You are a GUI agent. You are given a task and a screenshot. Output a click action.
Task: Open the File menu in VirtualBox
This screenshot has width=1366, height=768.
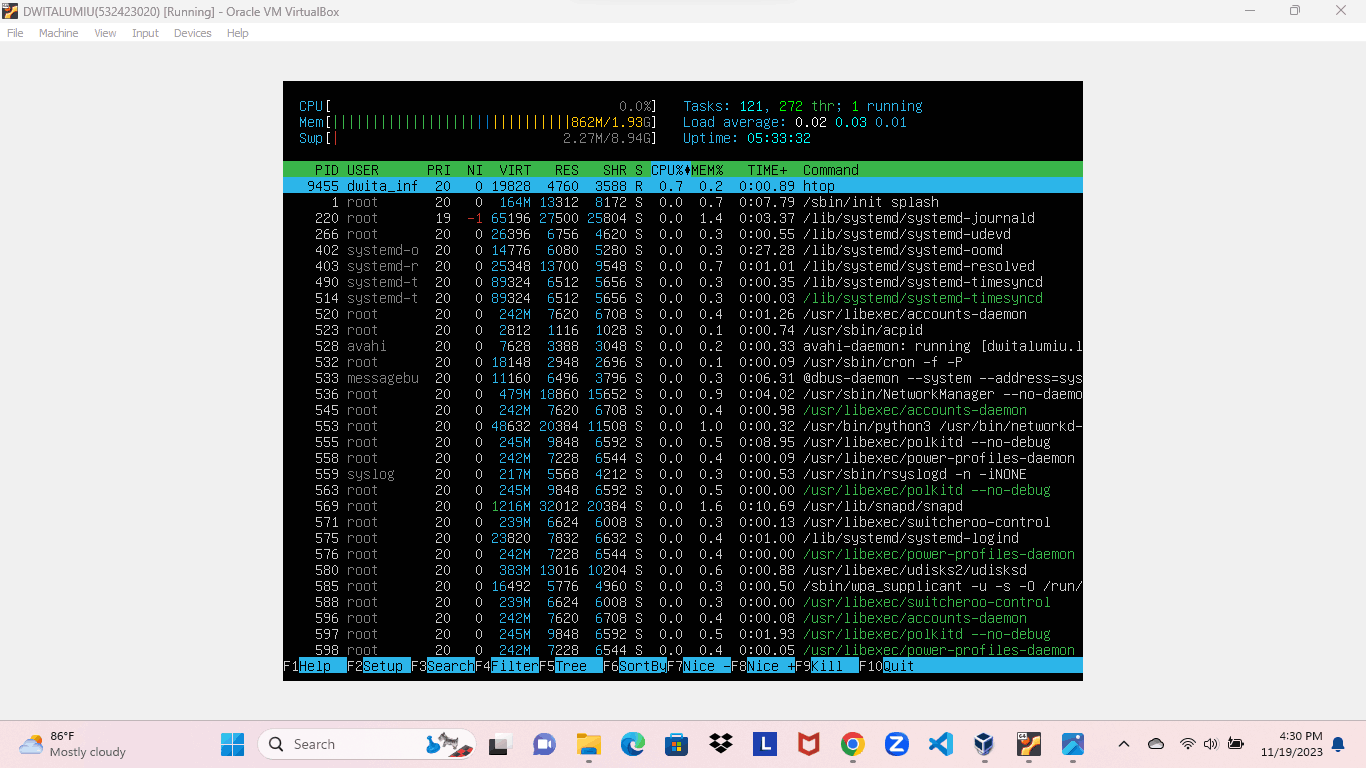[x=15, y=33]
